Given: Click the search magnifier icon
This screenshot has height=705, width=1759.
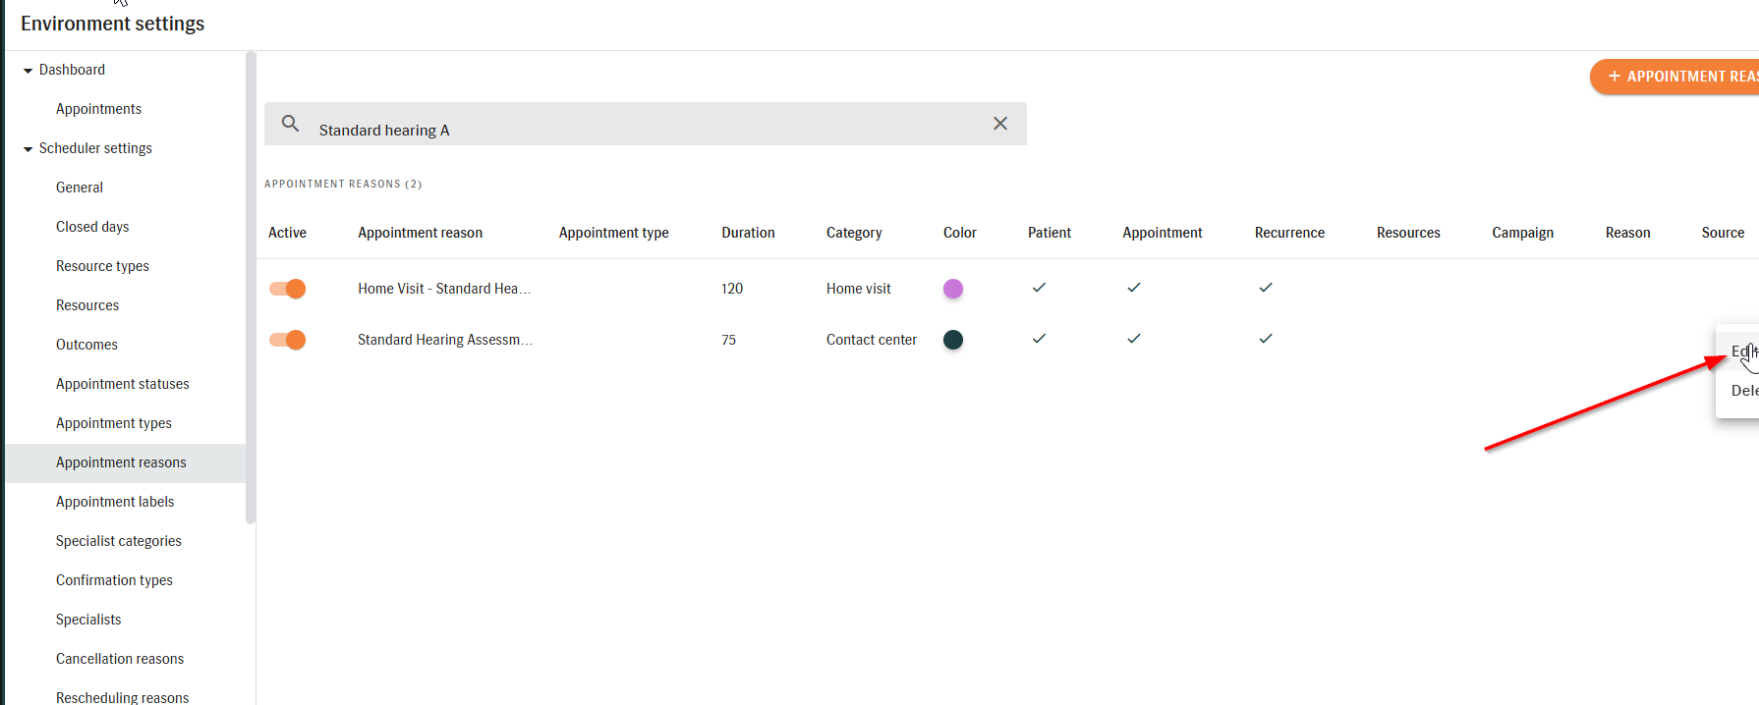Looking at the screenshot, I should [x=290, y=124].
